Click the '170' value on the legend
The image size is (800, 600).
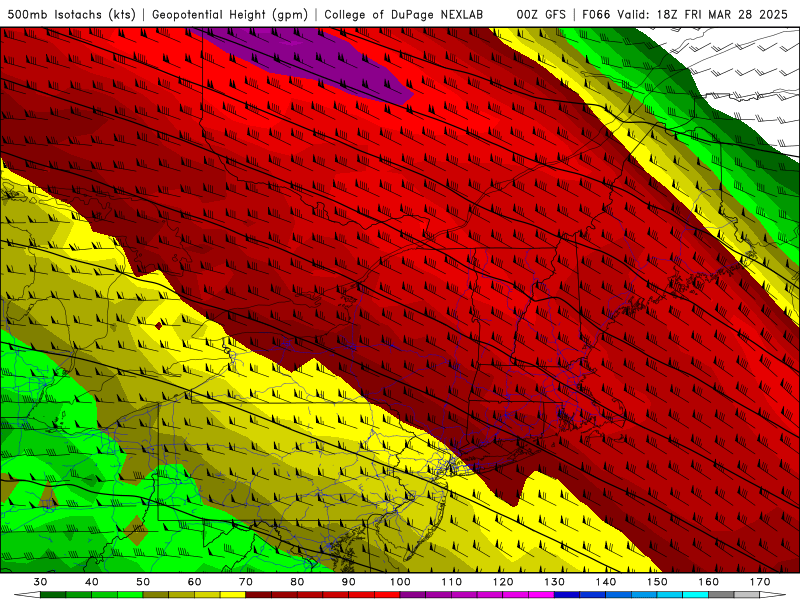[760, 582]
